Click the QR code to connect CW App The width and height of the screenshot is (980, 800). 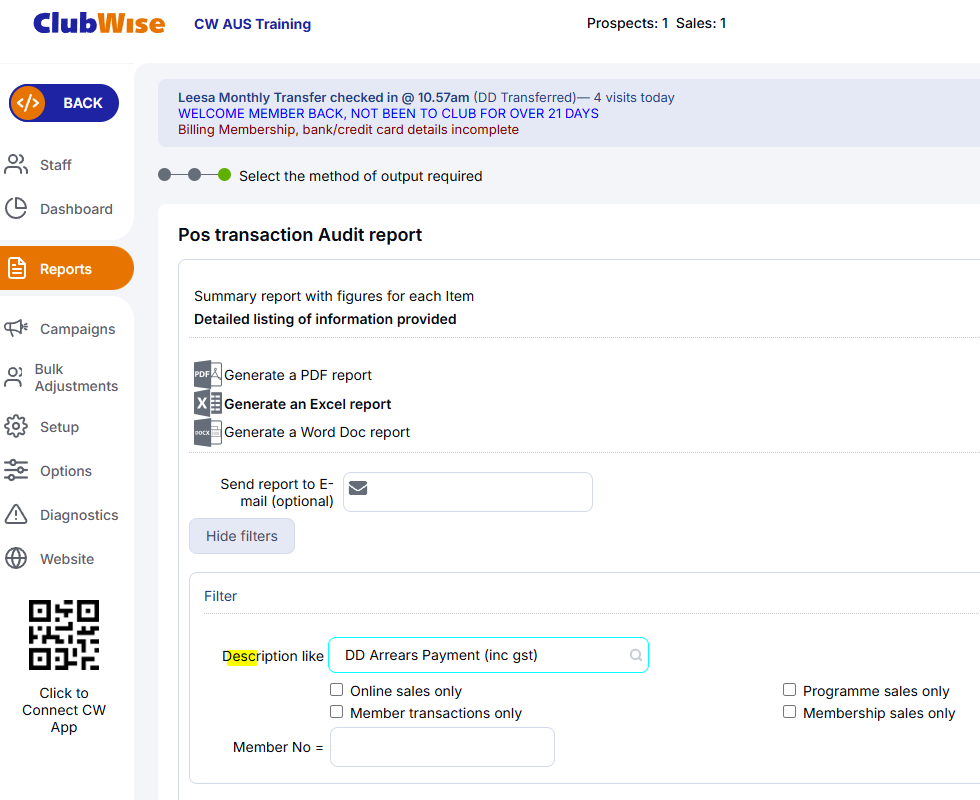[64, 635]
